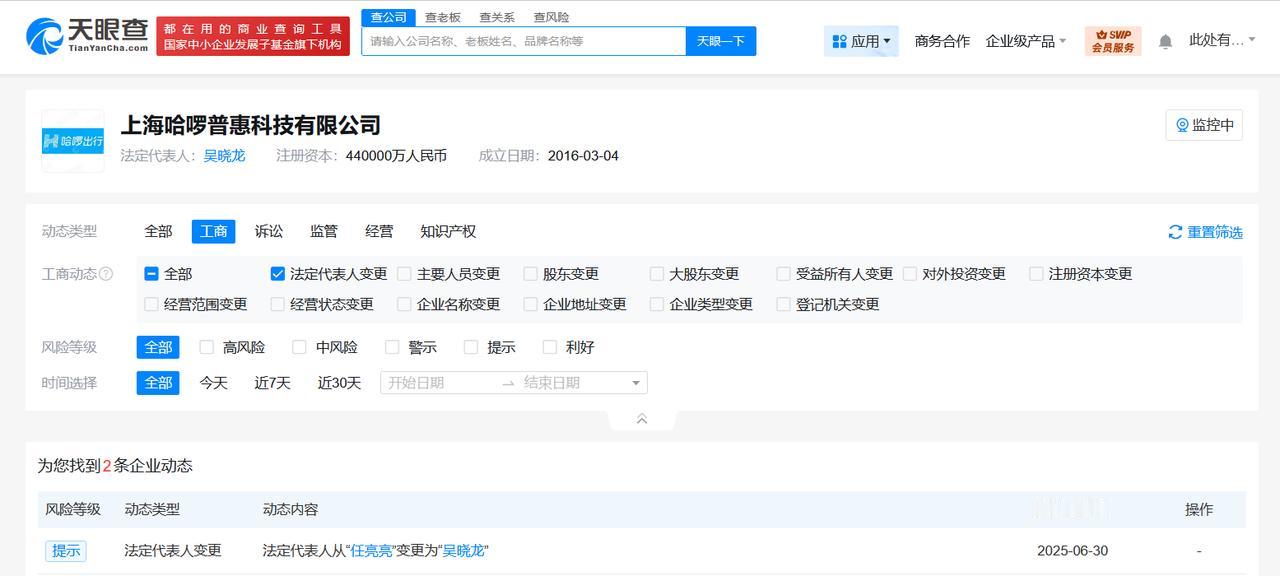Collapse the filter panel with the double chevron
The height and width of the screenshot is (576, 1280).
[x=642, y=419]
